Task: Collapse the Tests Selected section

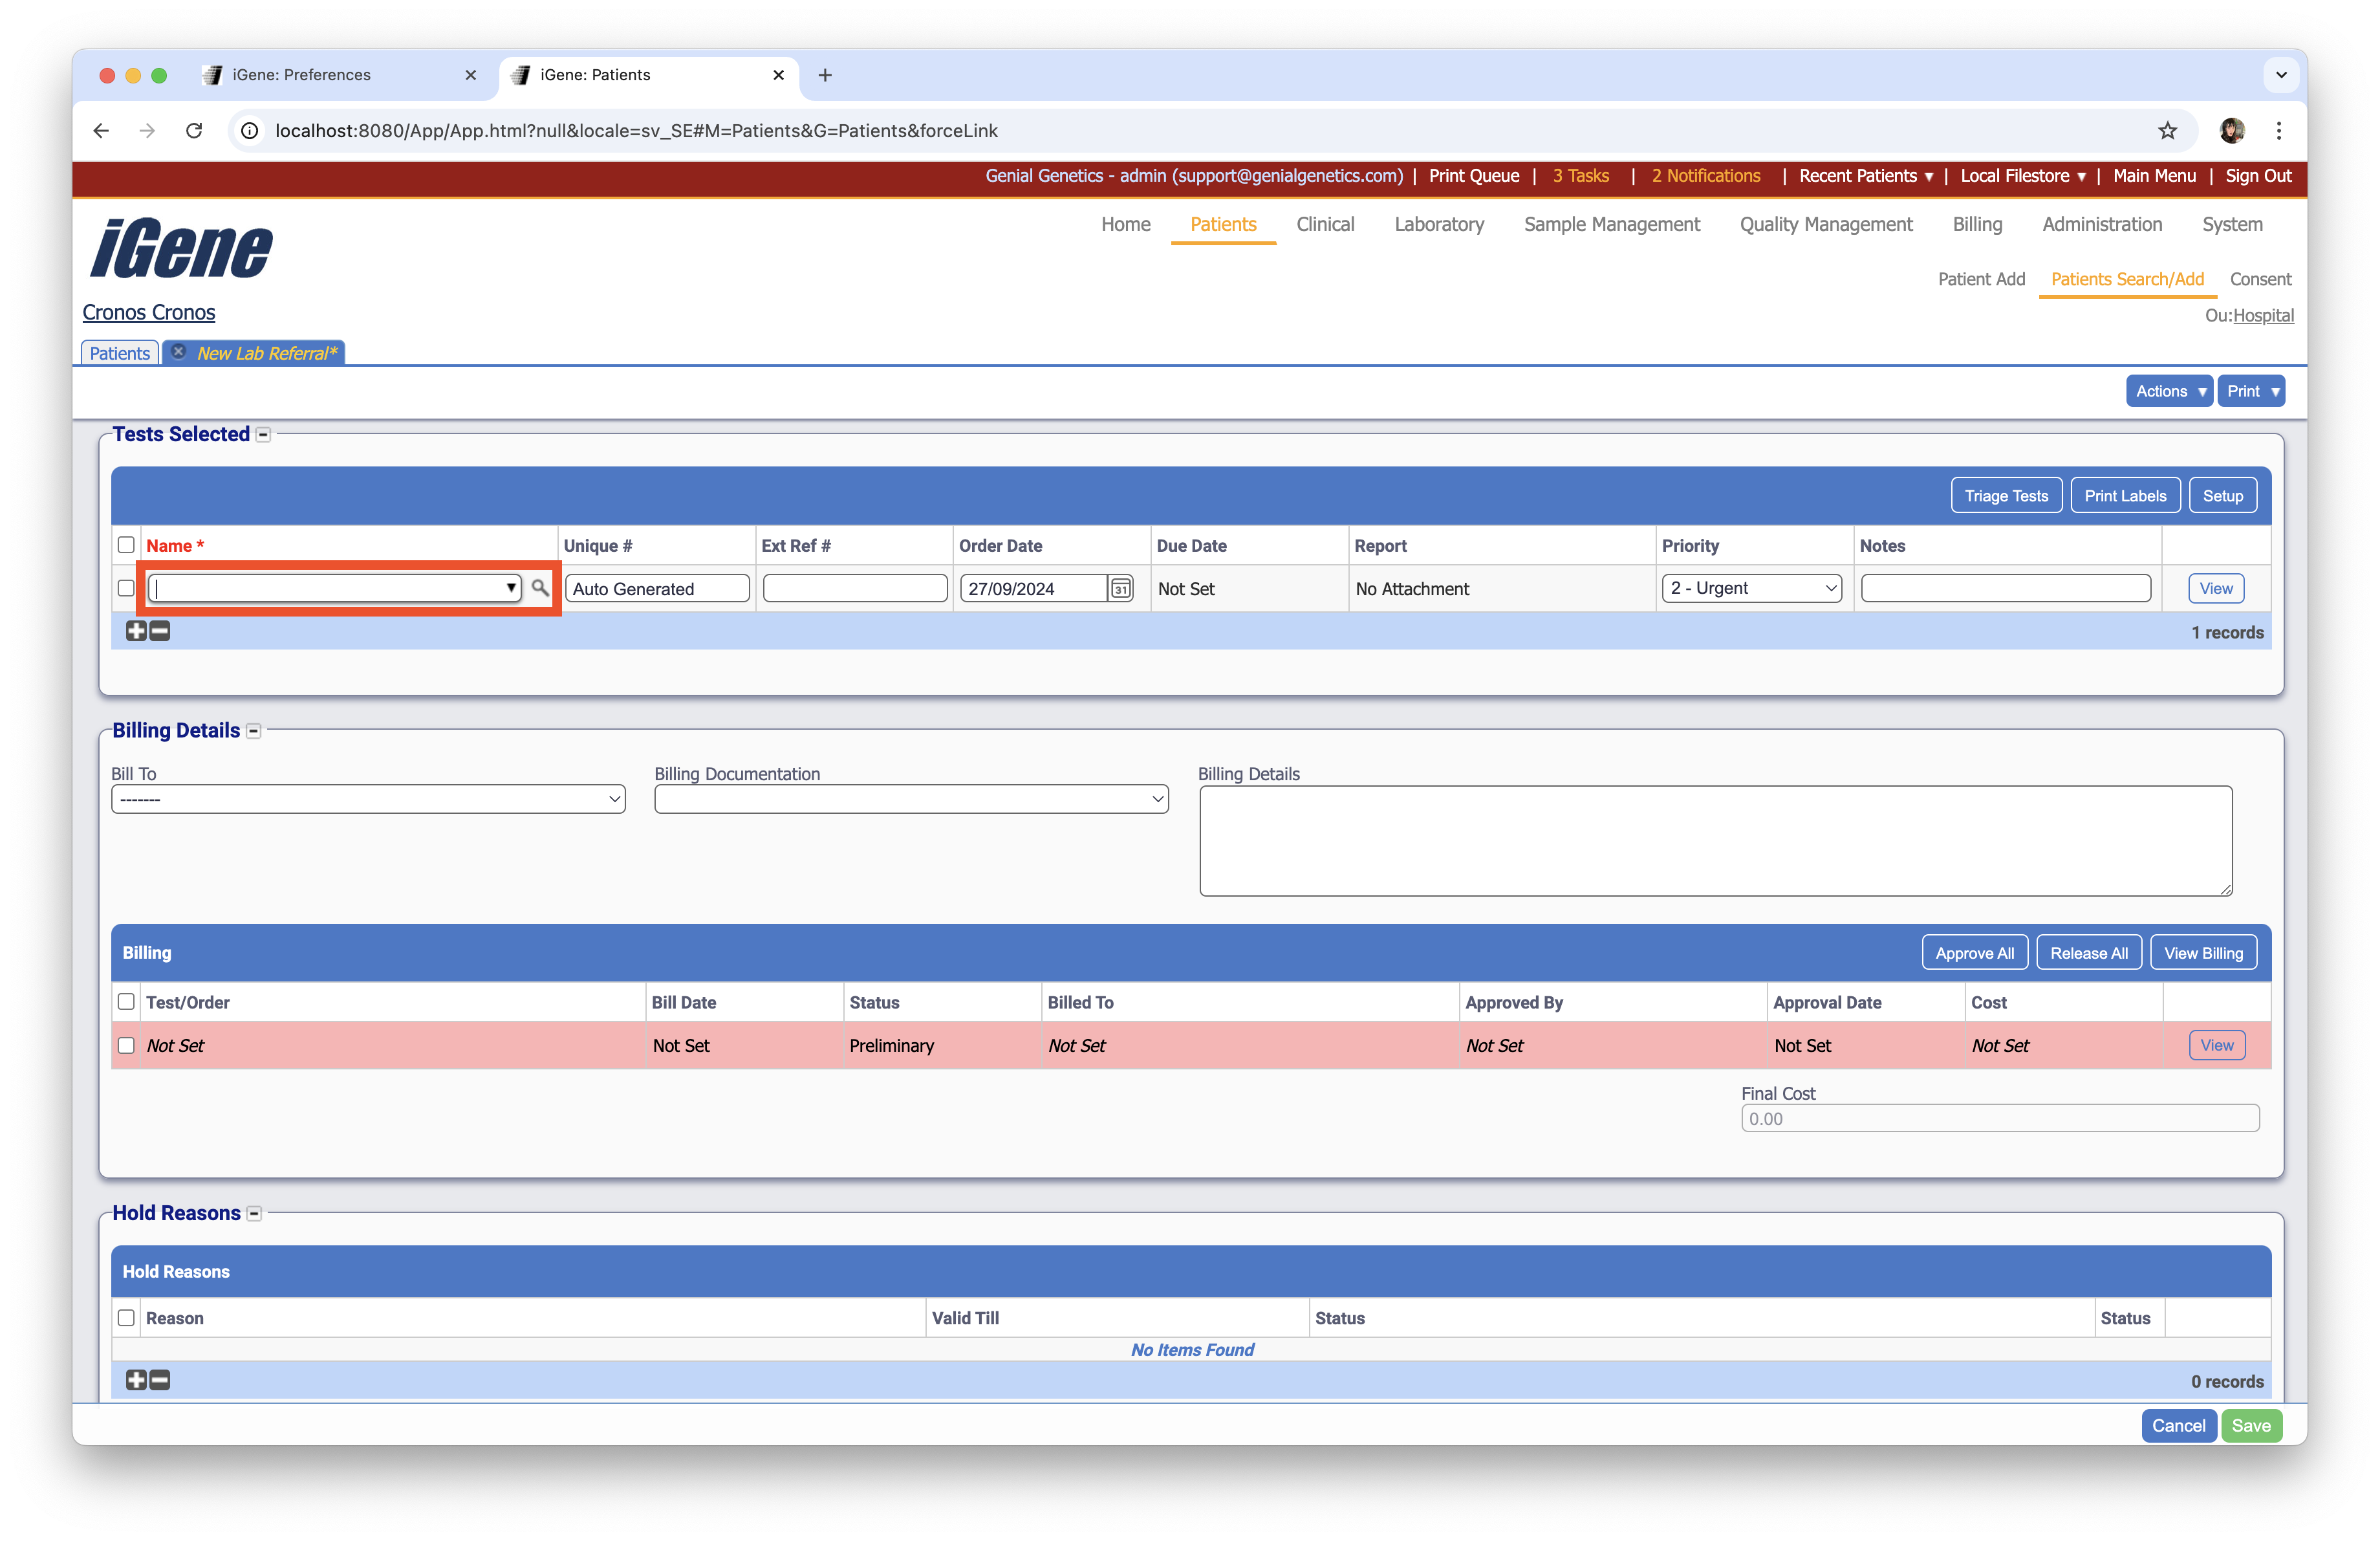Action: click(x=263, y=434)
